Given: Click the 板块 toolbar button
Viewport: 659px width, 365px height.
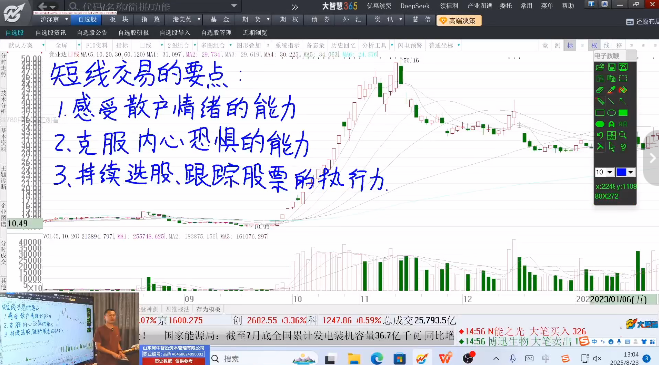Looking at the screenshot, I should 119,19.
